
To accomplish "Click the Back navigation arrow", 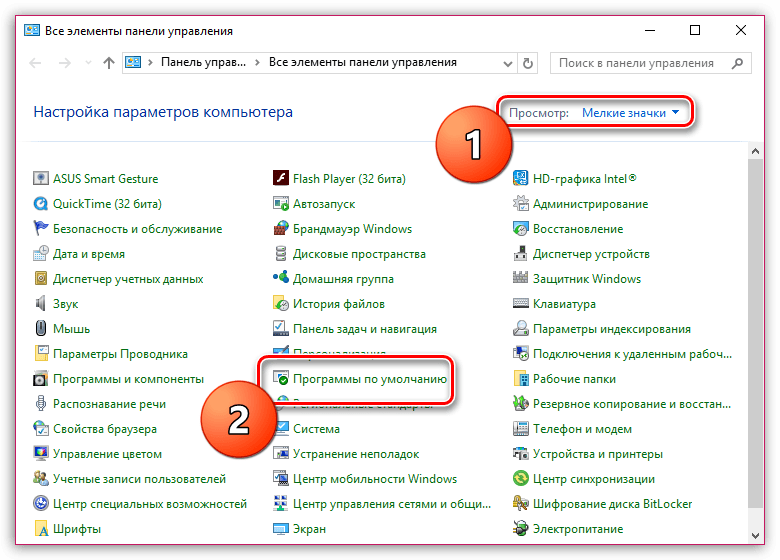I will point(35,63).
